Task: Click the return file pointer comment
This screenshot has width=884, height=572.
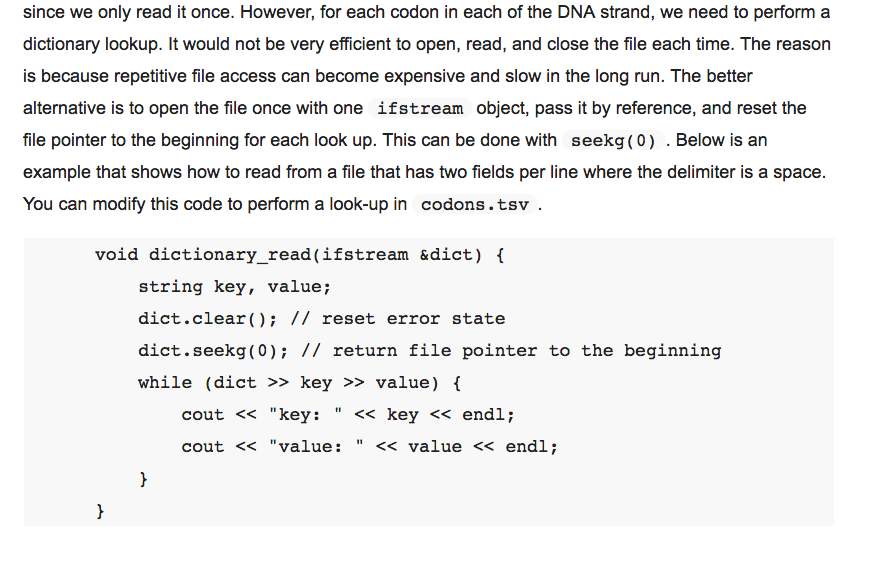Action: [x=511, y=351]
